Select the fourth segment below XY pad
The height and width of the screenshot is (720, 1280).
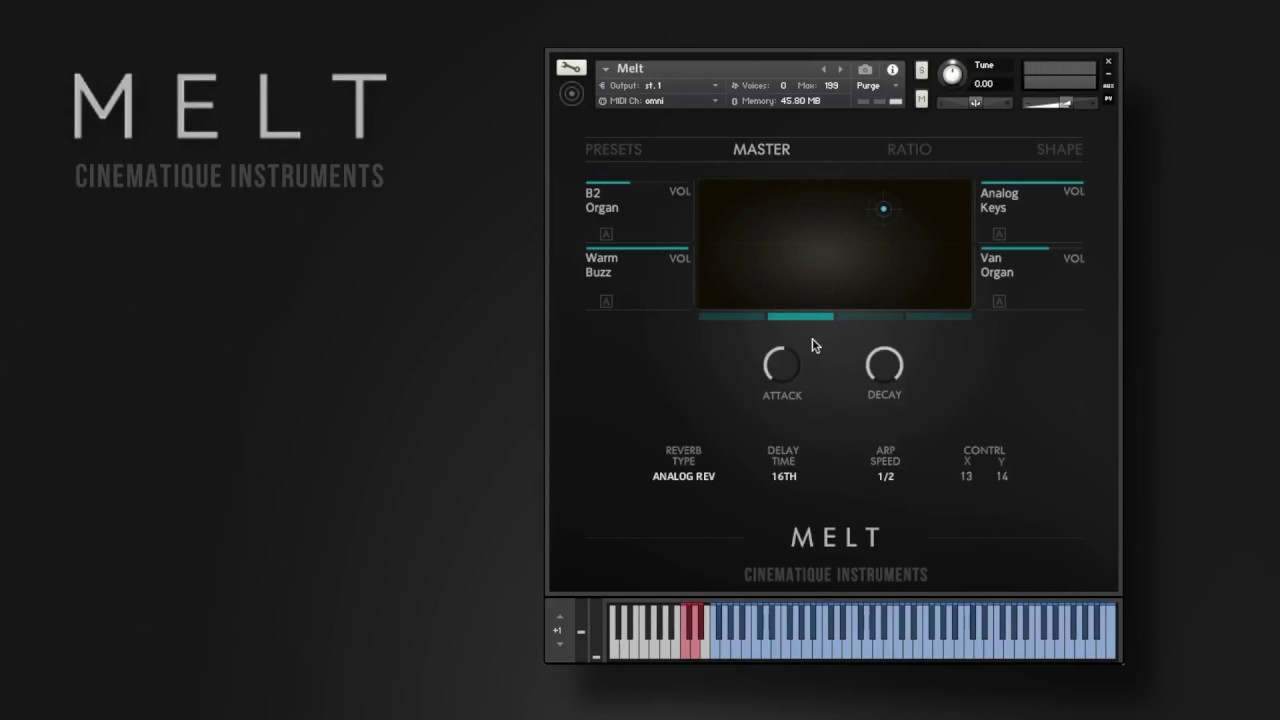[x=938, y=316]
